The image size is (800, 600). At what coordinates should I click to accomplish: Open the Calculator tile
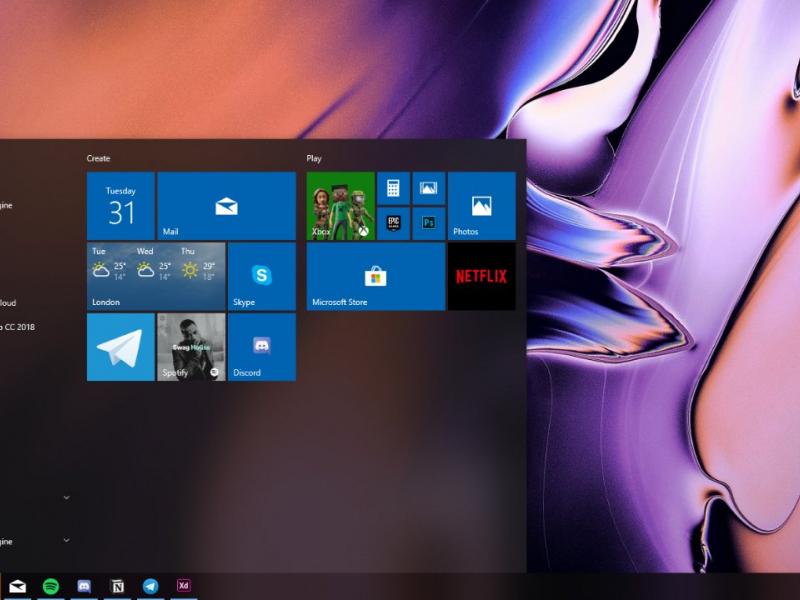click(393, 187)
